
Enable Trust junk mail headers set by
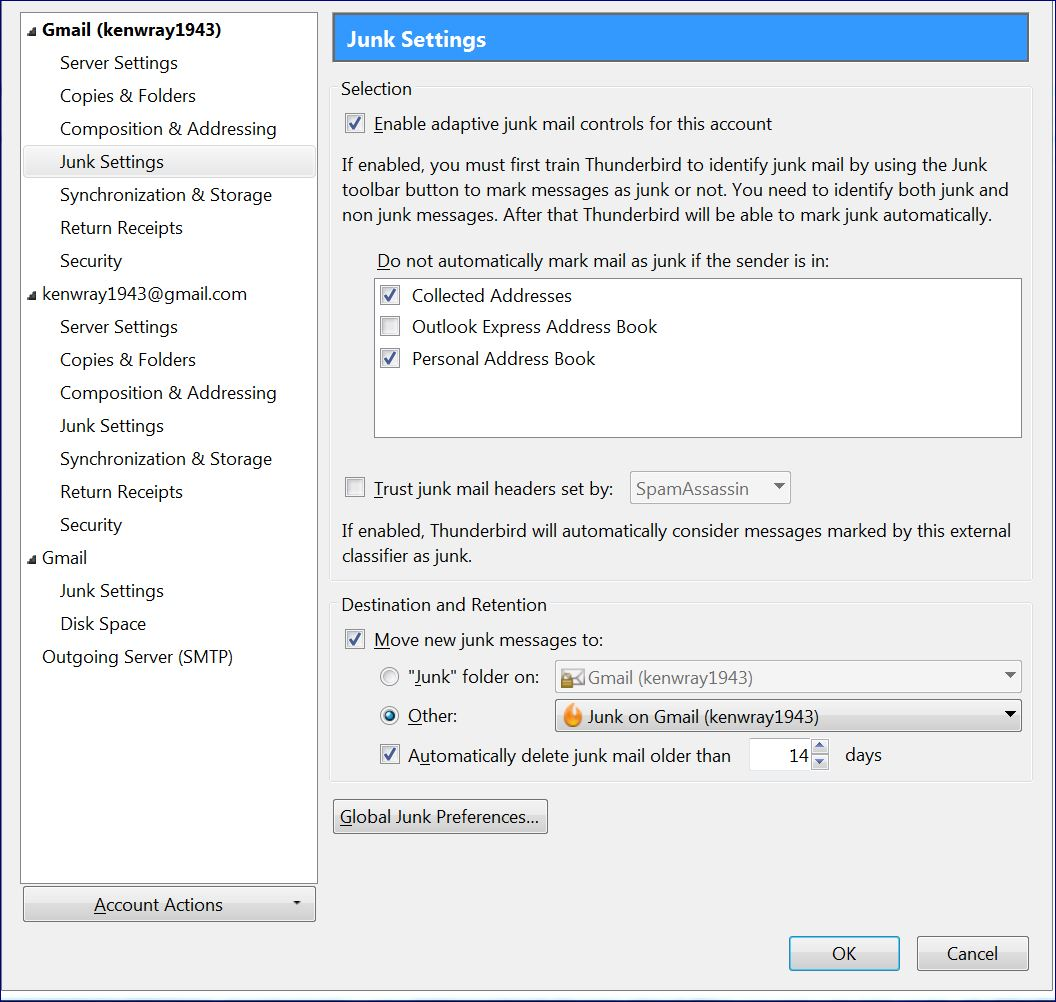pyautogui.click(x=355, y=487)
